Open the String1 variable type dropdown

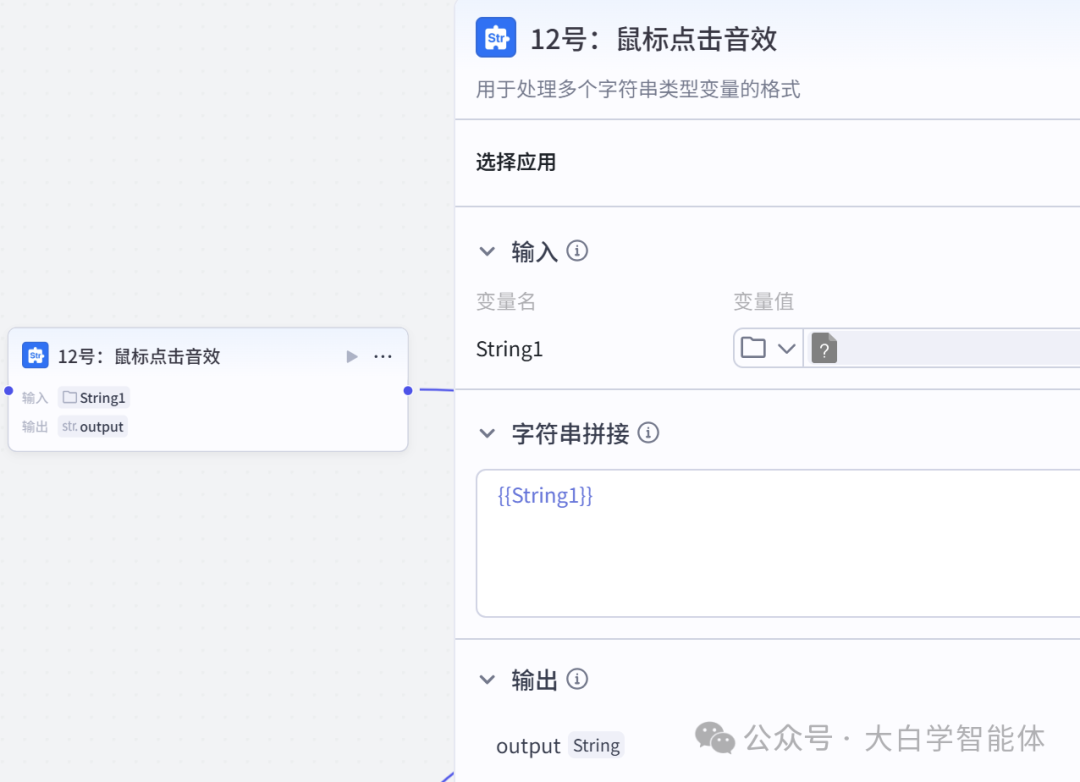769,348
